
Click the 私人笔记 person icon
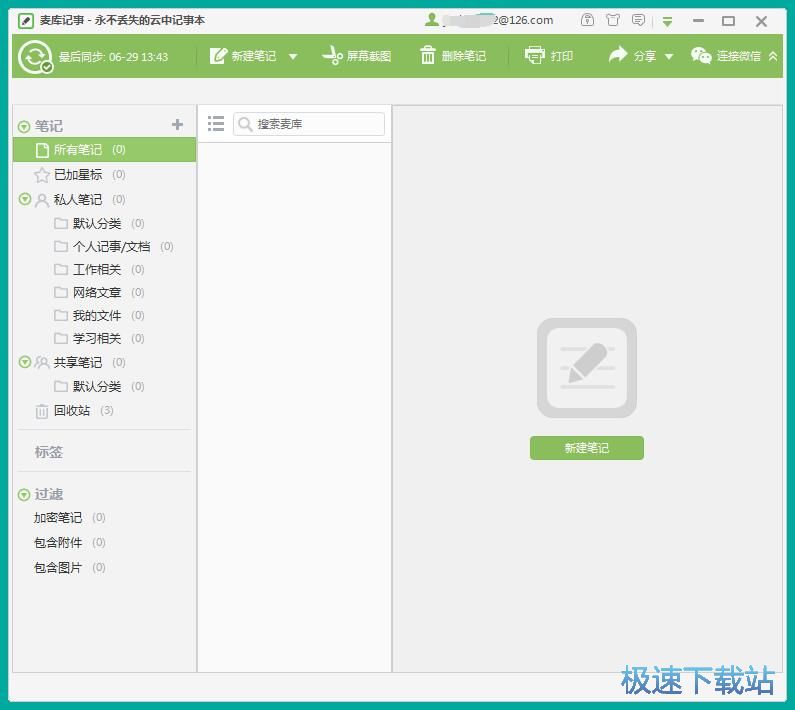(x=42, y=200)
